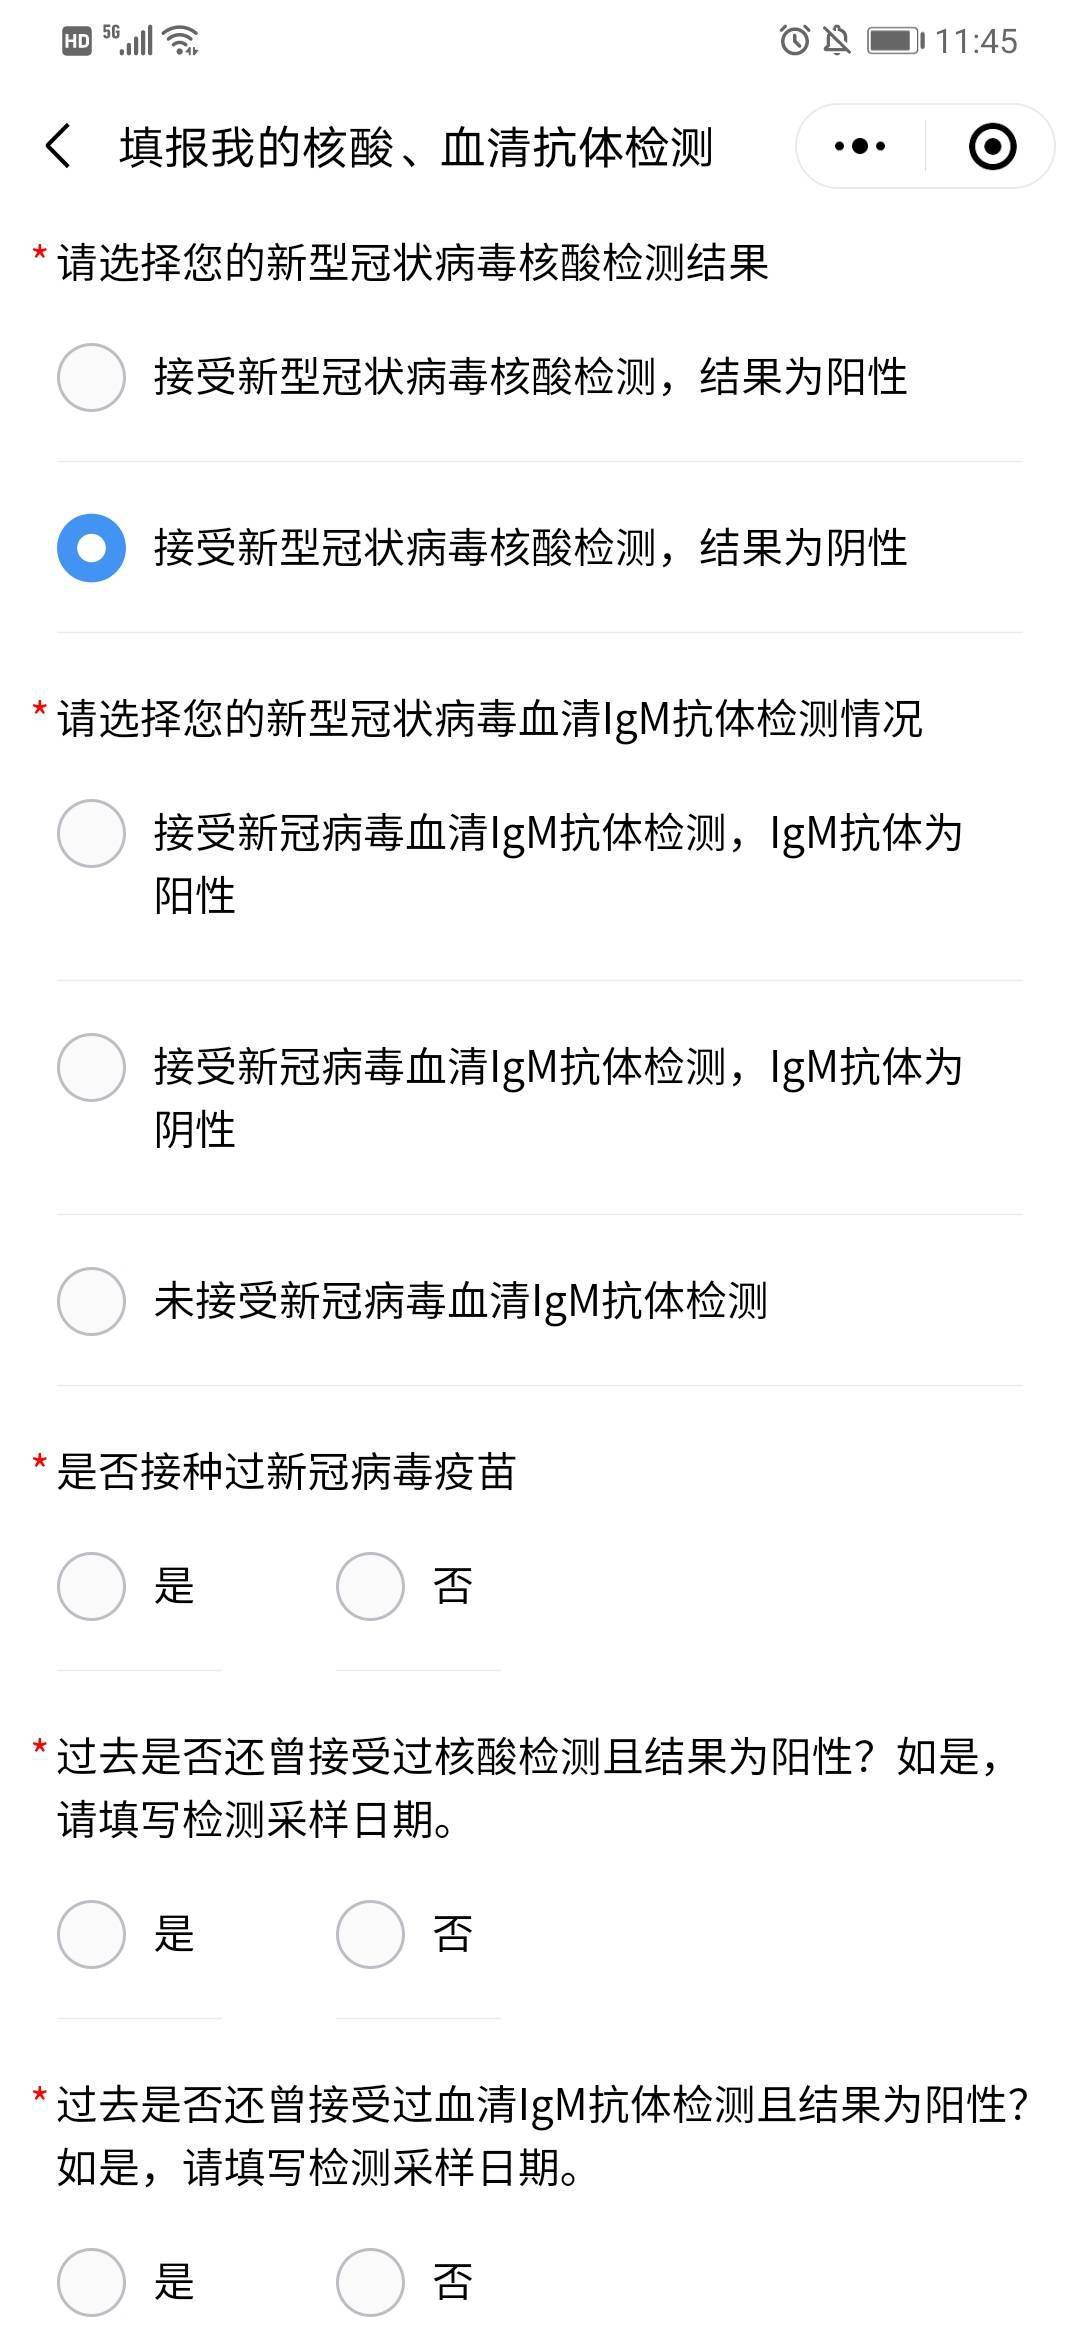The width and height of the screenshot is (1080, 2340).
Task: Tap the HD status icon
Action: [x=77, y=41]
